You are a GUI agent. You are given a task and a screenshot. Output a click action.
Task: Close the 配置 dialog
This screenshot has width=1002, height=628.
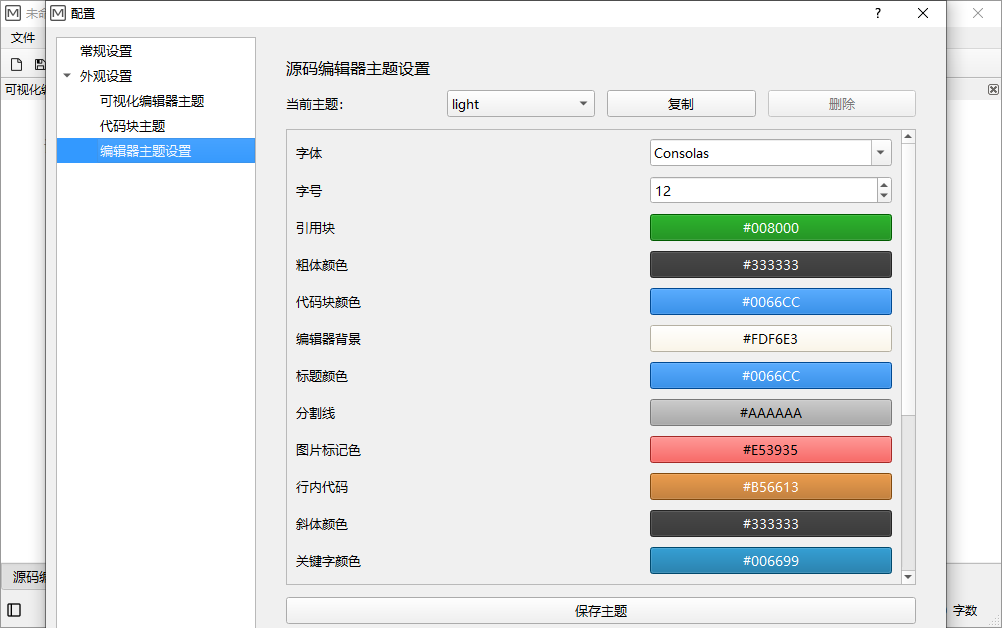tap(923, 13)
